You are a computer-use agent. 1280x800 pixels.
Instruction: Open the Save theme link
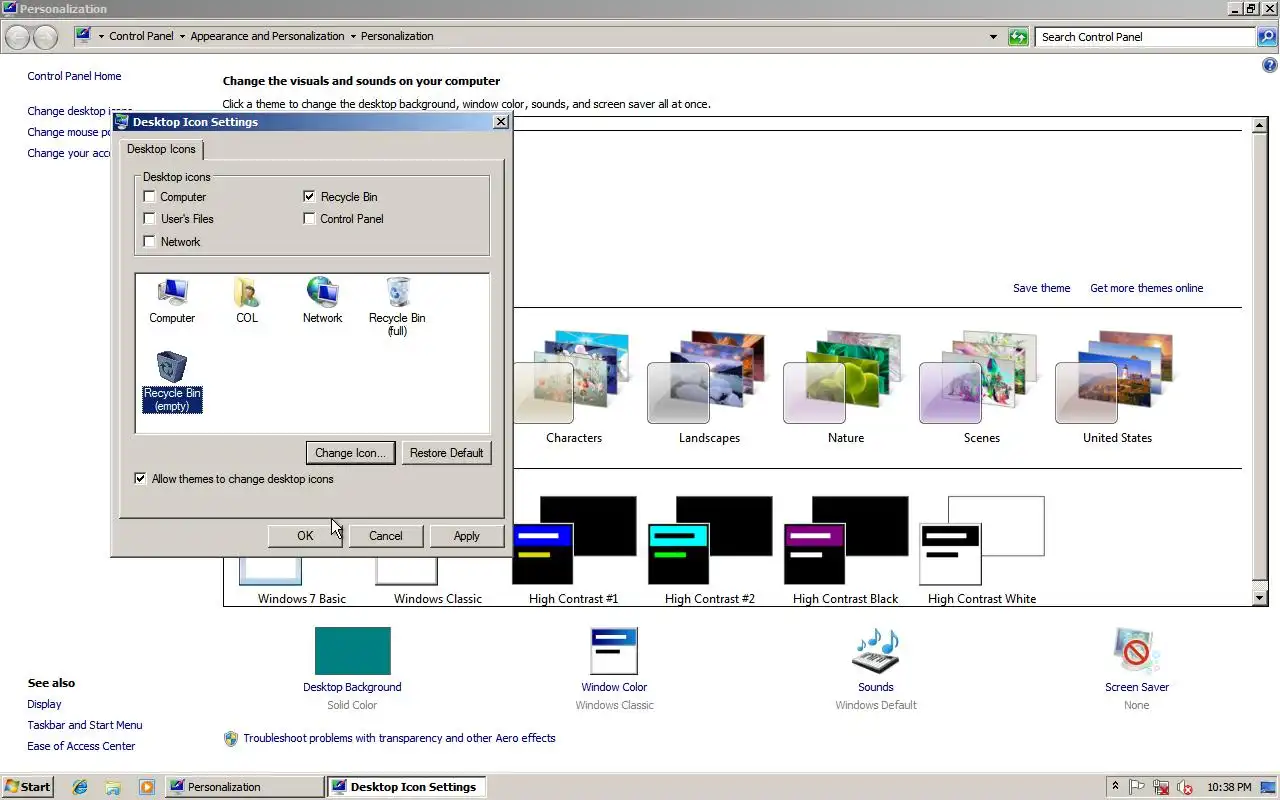tap(1041, 288)
